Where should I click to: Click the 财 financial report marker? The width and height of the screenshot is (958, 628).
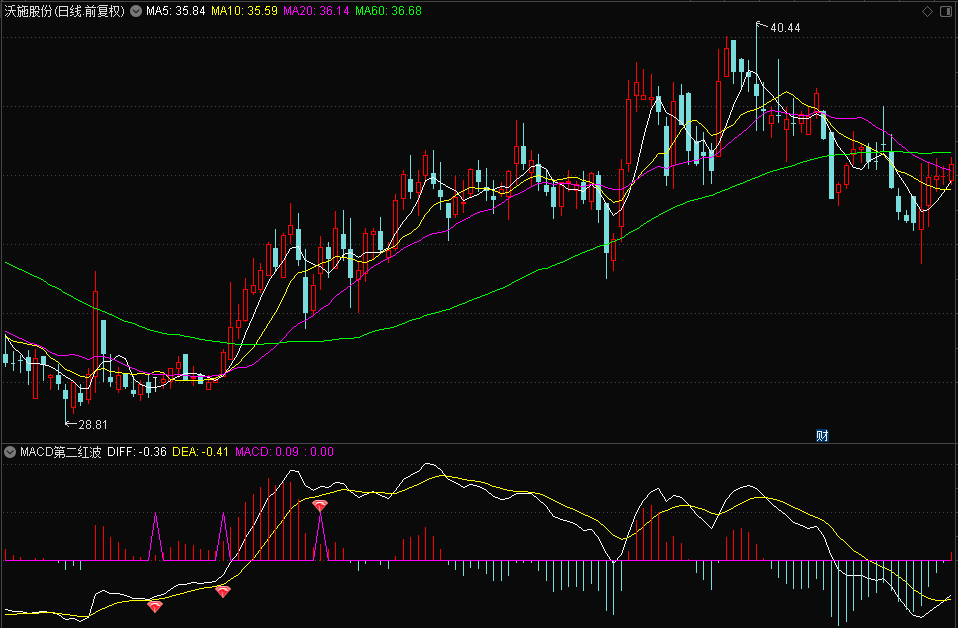[822, 435]
